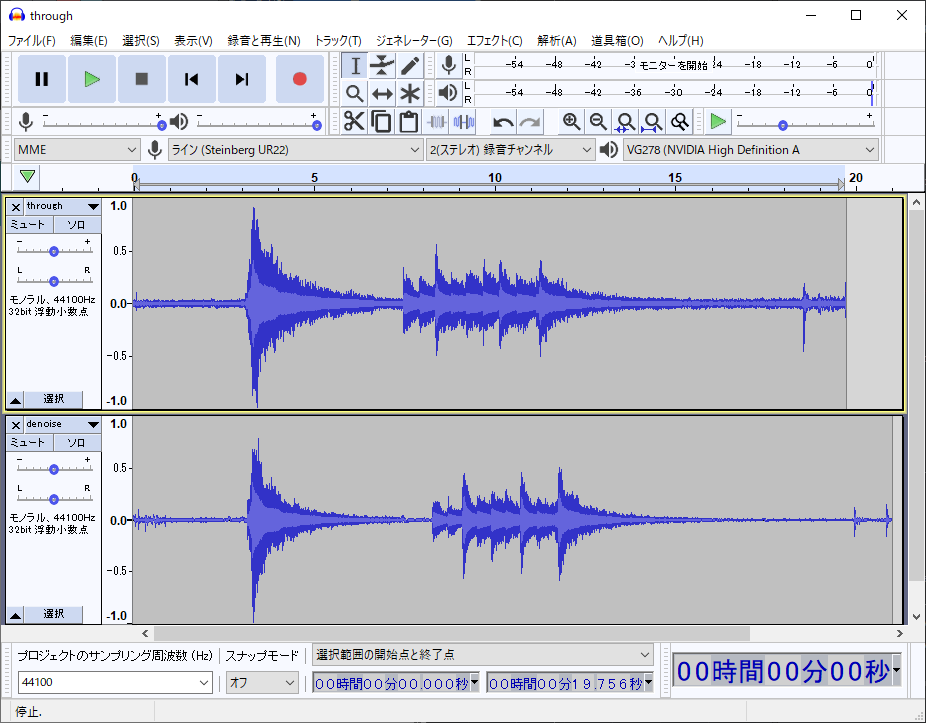This screenshot has width=926, height=723.
Task: Choose the Time Shift tool
Action: 382,94
